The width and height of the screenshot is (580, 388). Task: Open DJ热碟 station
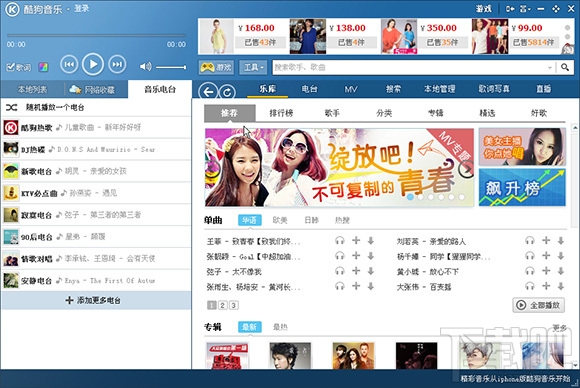click(96, 149)
